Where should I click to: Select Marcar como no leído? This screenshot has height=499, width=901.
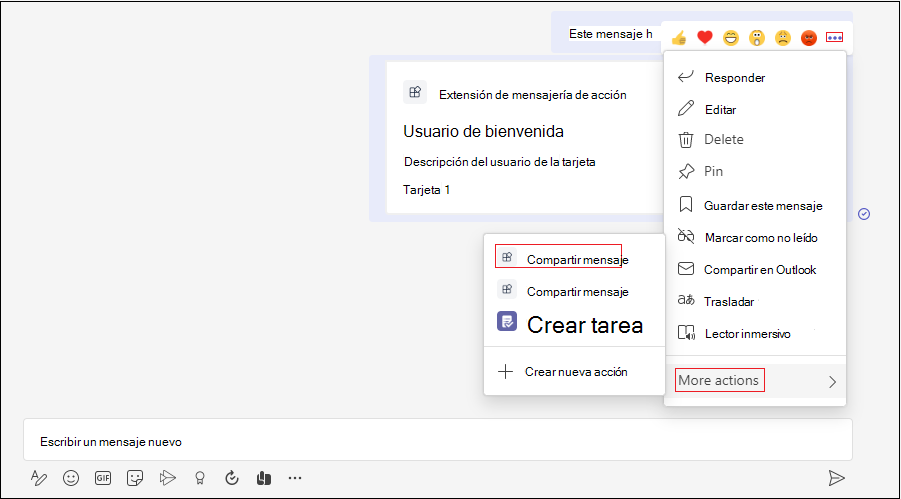(755, 237)
